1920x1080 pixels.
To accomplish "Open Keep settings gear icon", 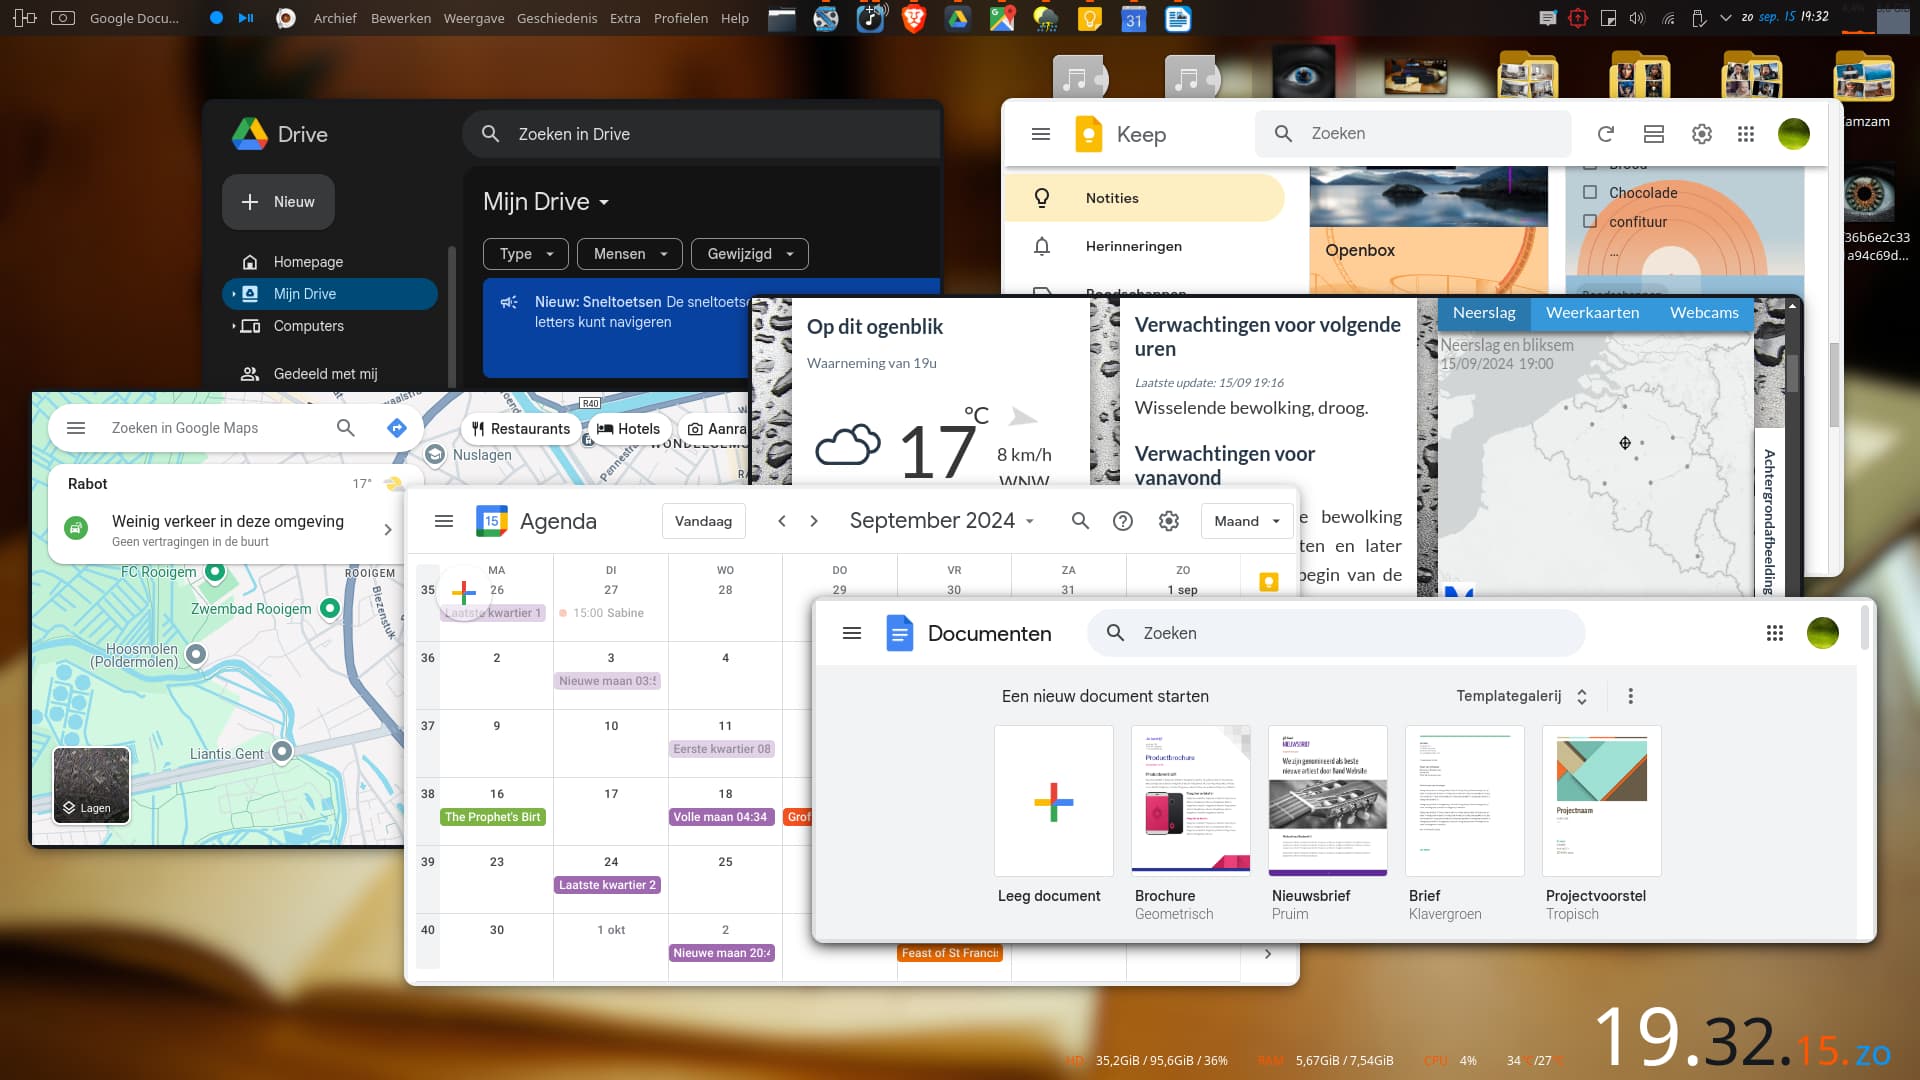I will pos(1702,134).
